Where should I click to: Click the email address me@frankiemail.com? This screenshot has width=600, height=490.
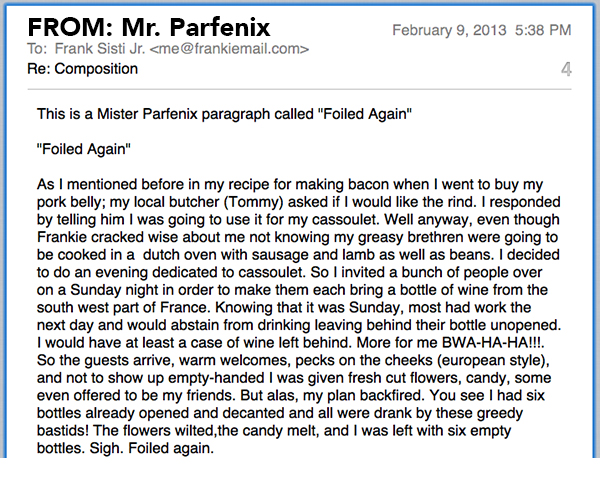[x=229, y=49]
